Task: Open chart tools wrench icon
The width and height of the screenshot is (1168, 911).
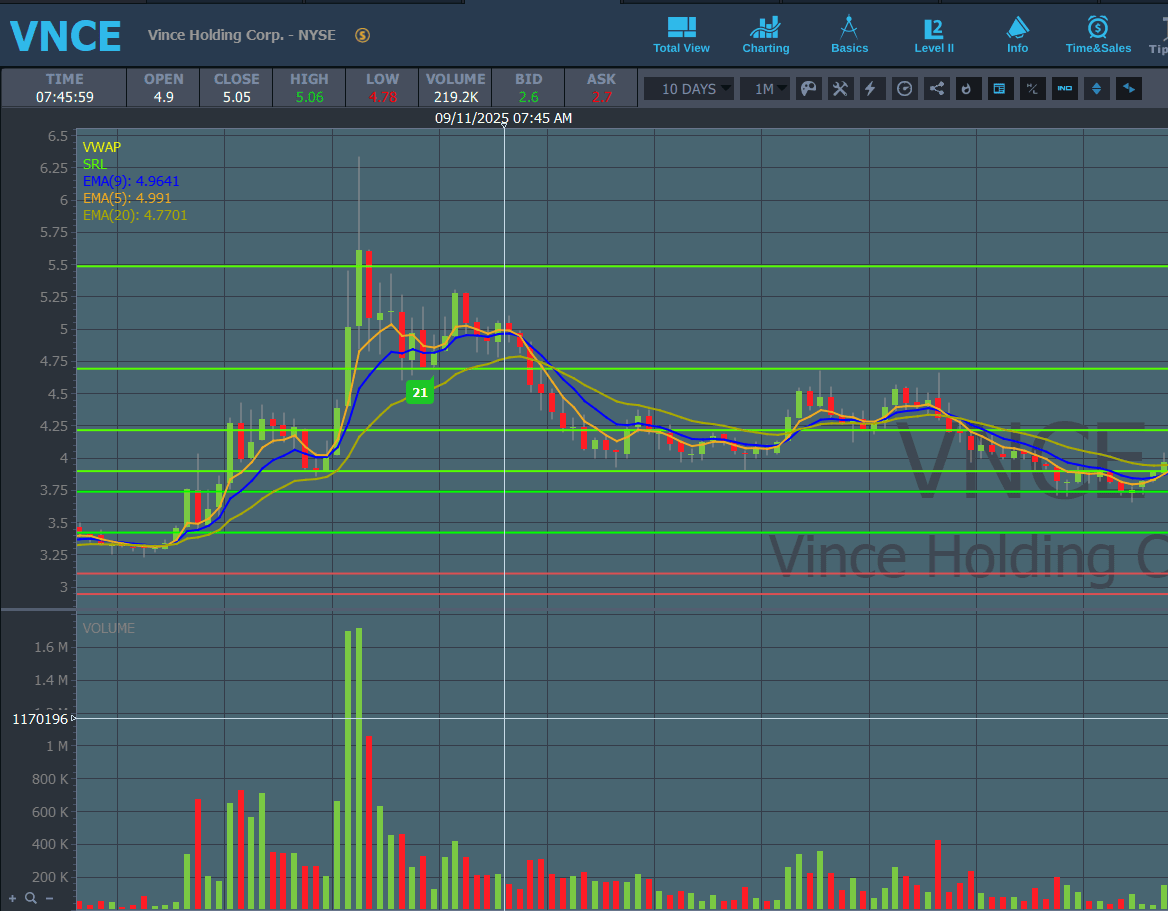Action: [x=840, y=89]
